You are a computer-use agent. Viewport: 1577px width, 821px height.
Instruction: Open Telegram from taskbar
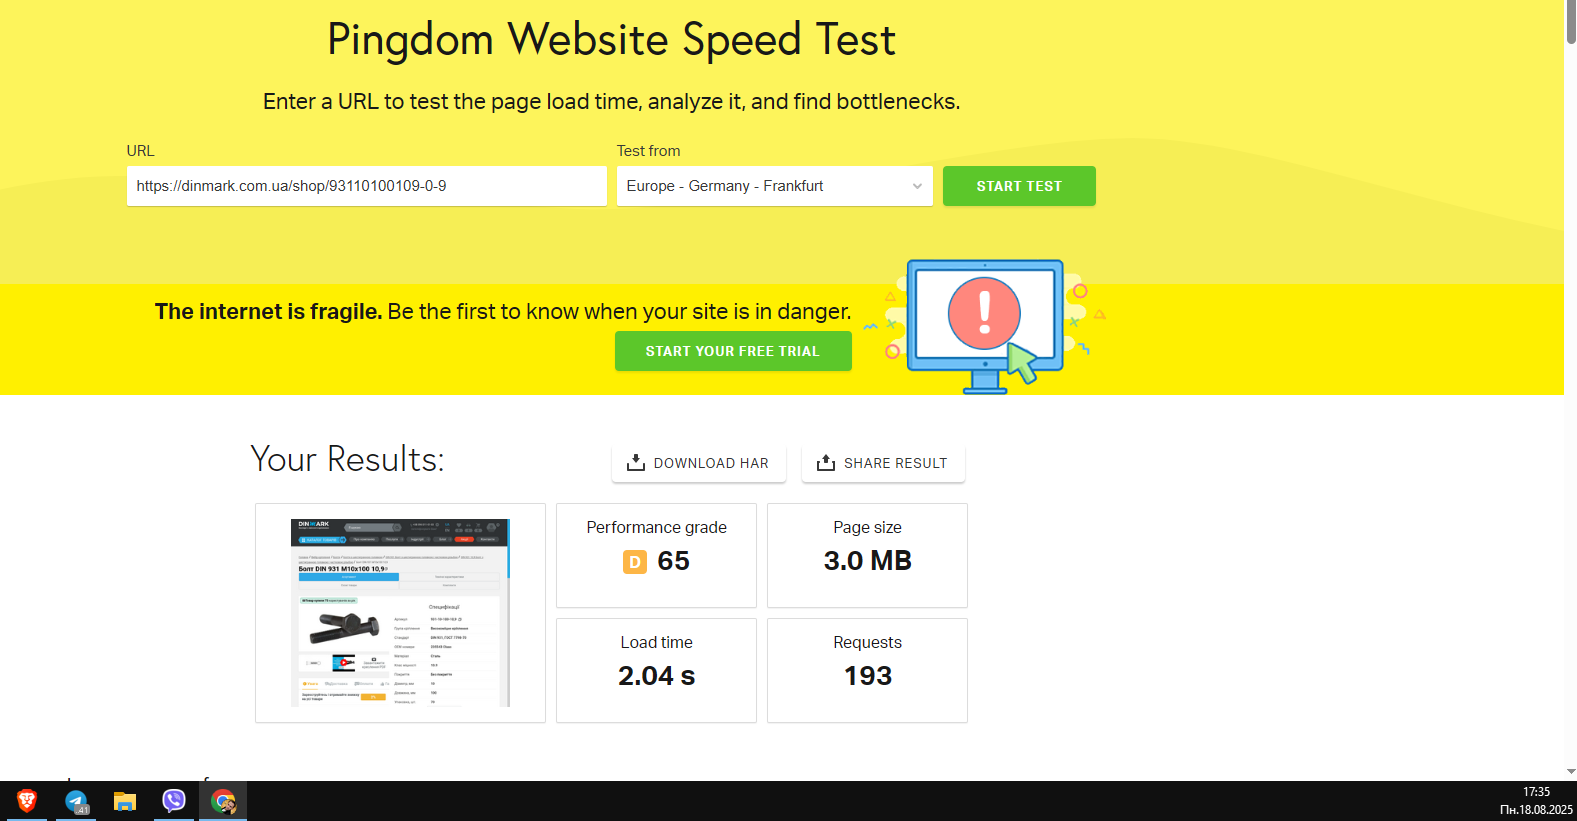click(x=76, y=801)
